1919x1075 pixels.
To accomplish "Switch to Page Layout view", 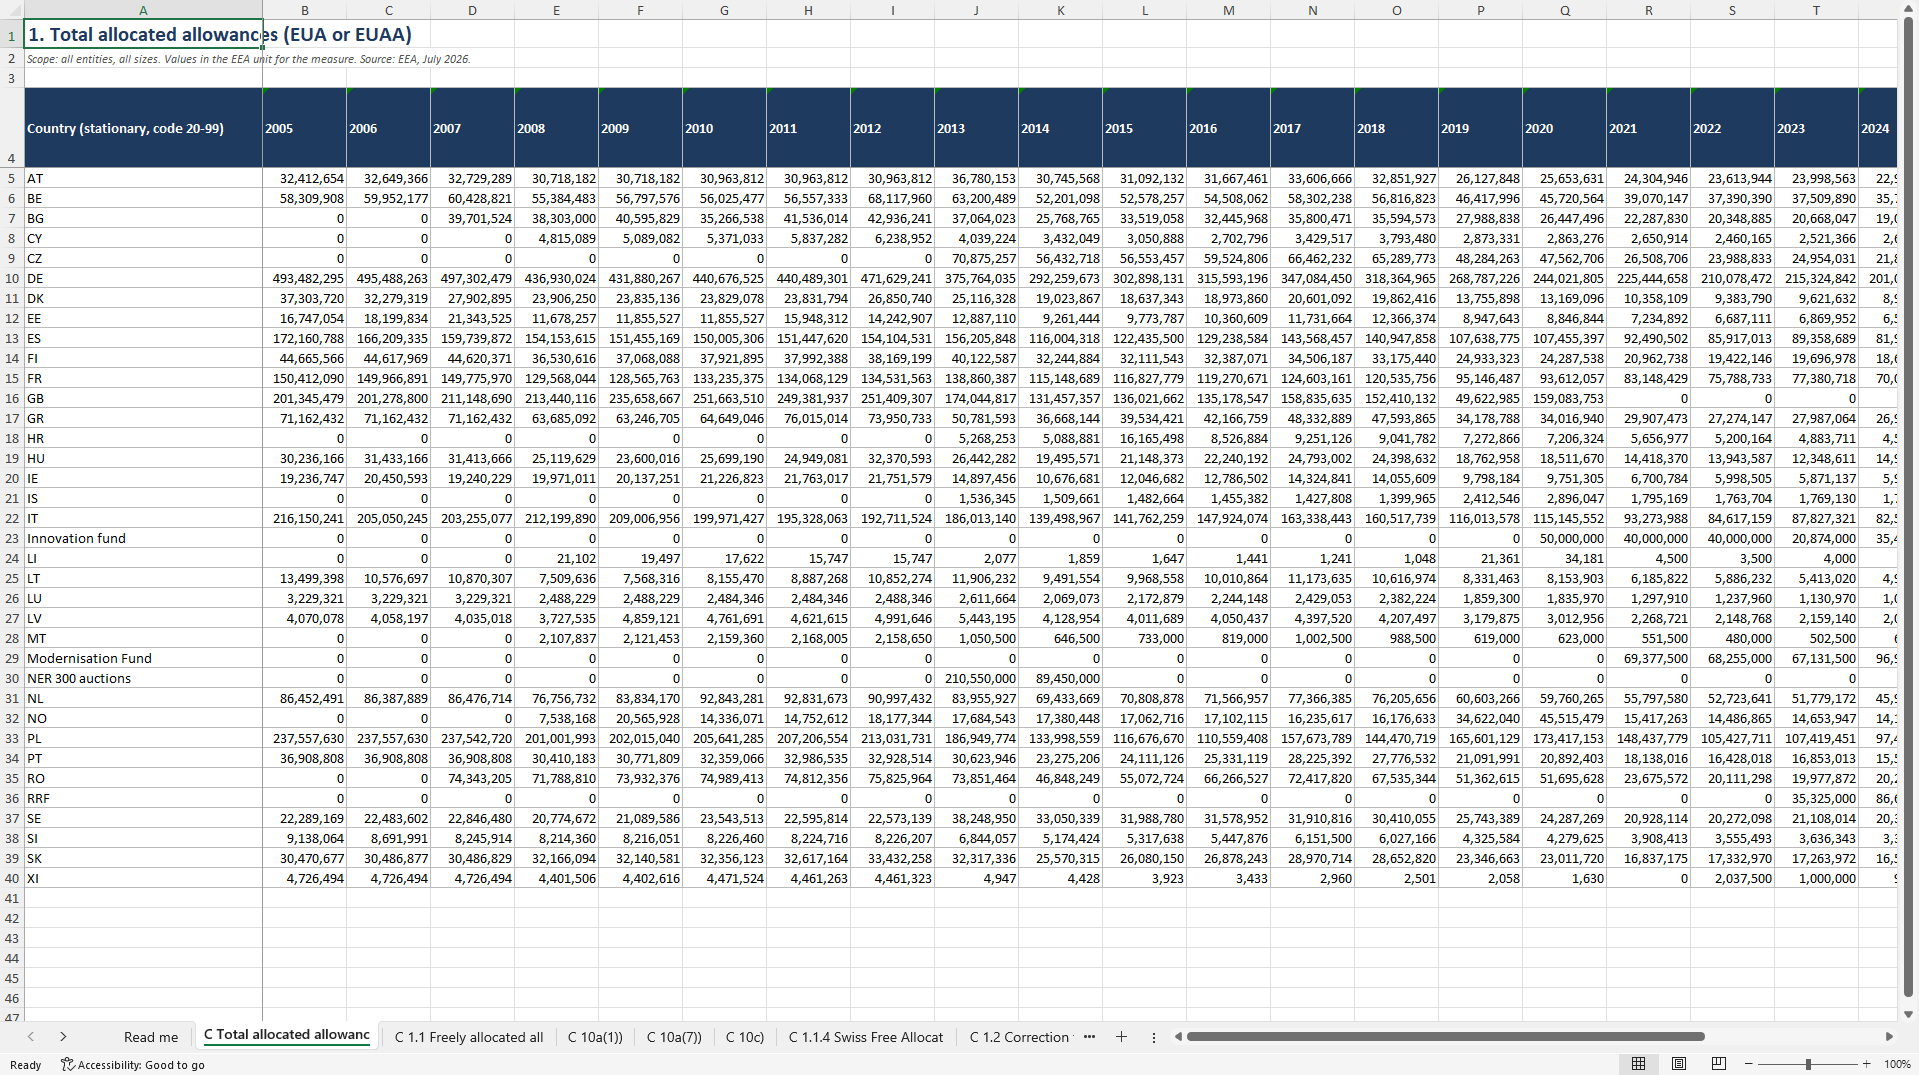I will pyautogui.click(x=1679, y=1064).
